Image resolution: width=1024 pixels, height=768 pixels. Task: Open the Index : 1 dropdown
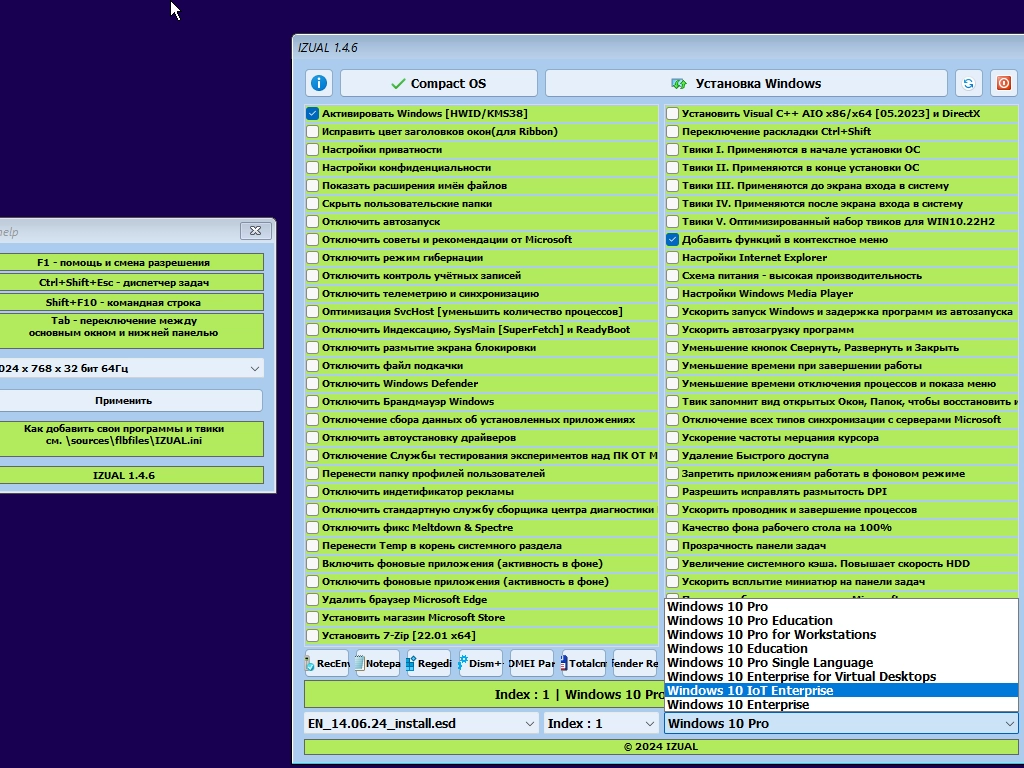[601, 723]
